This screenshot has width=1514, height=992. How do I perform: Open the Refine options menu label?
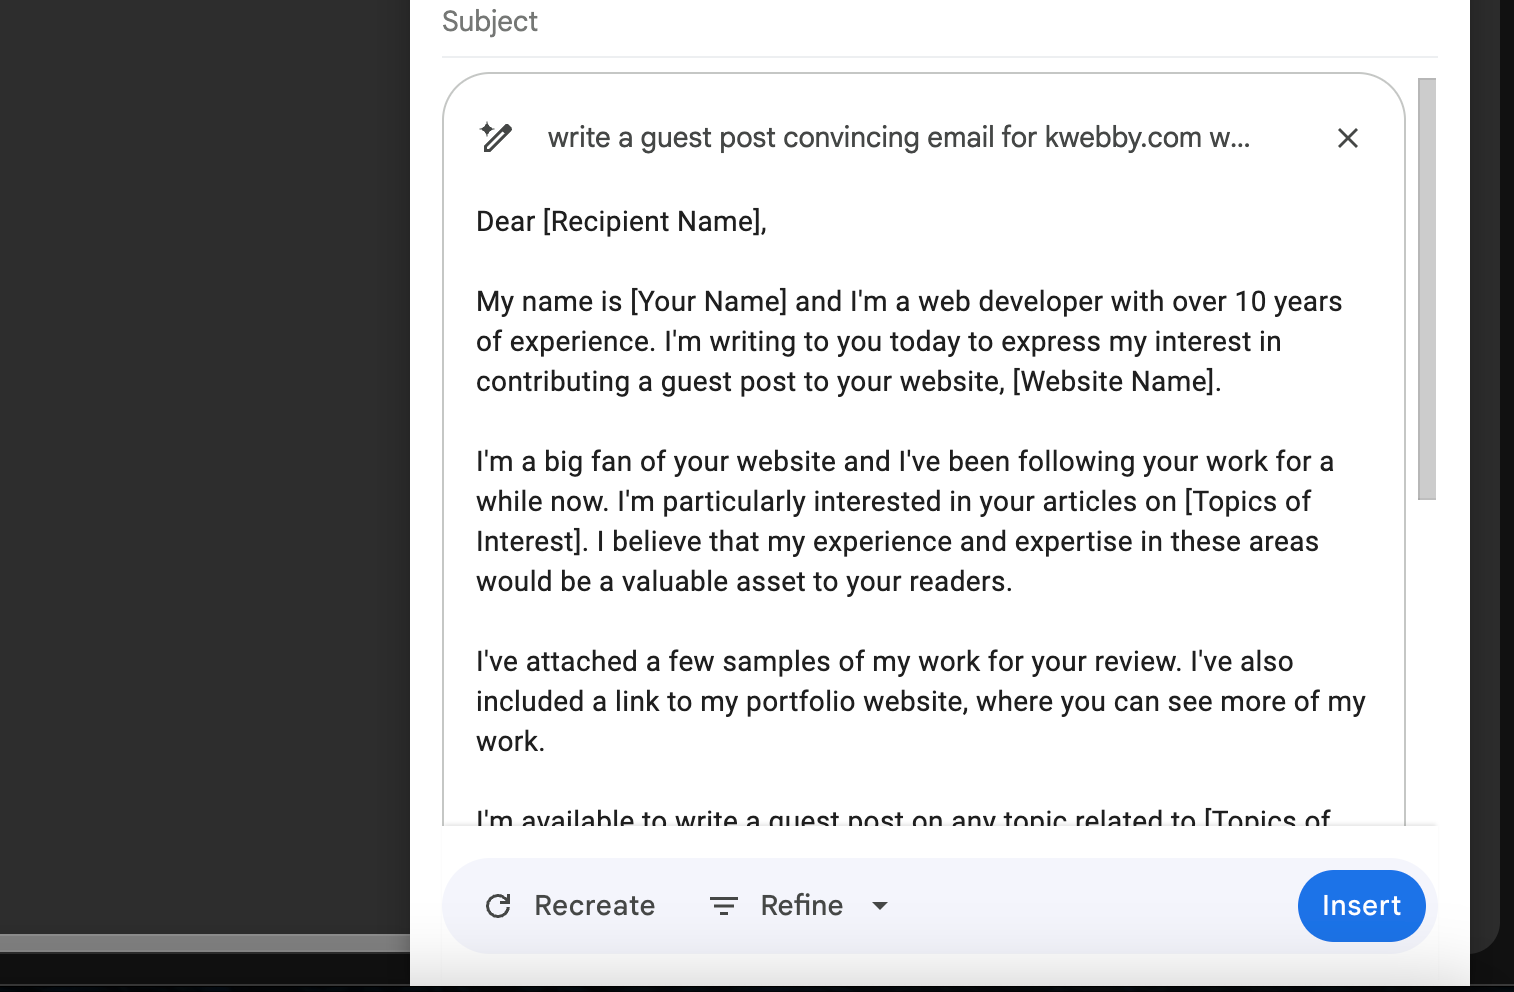(x=801, y=906)
